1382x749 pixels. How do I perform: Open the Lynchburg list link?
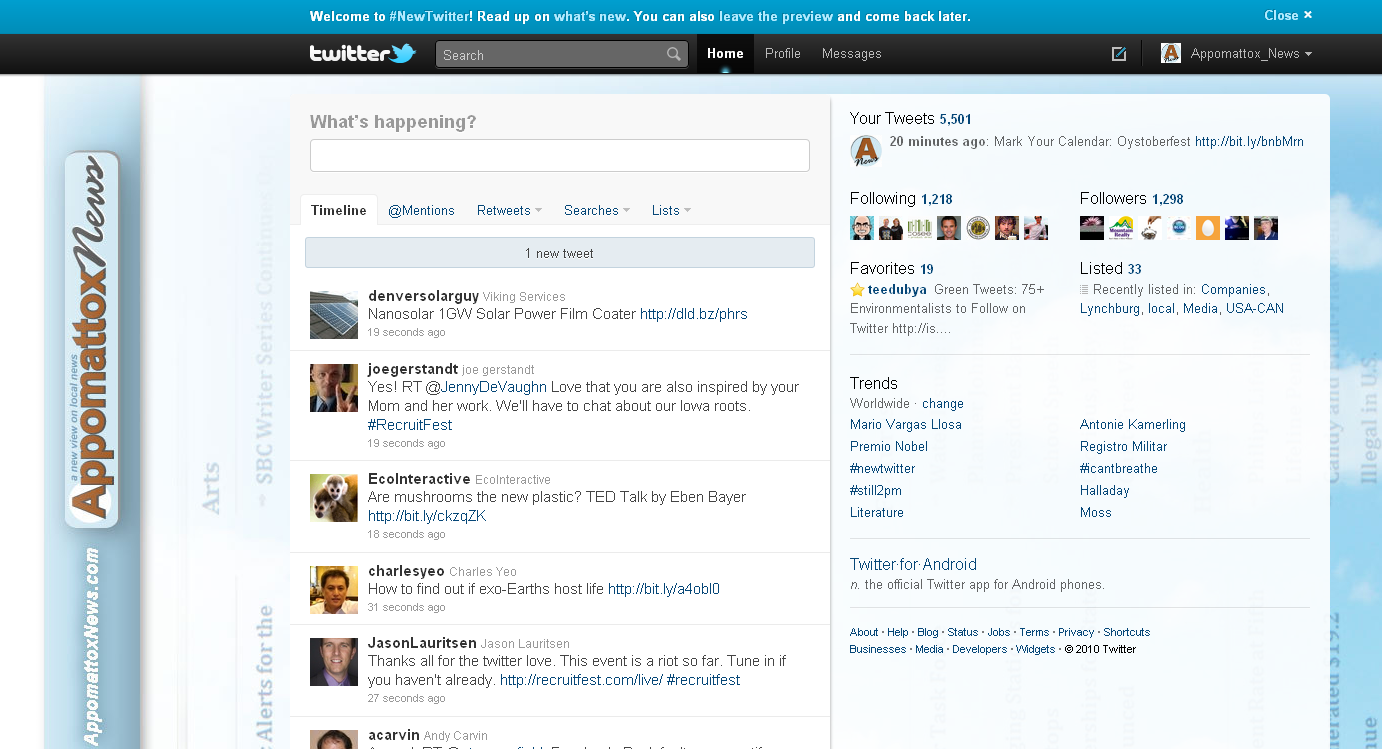coord(1110,309)
